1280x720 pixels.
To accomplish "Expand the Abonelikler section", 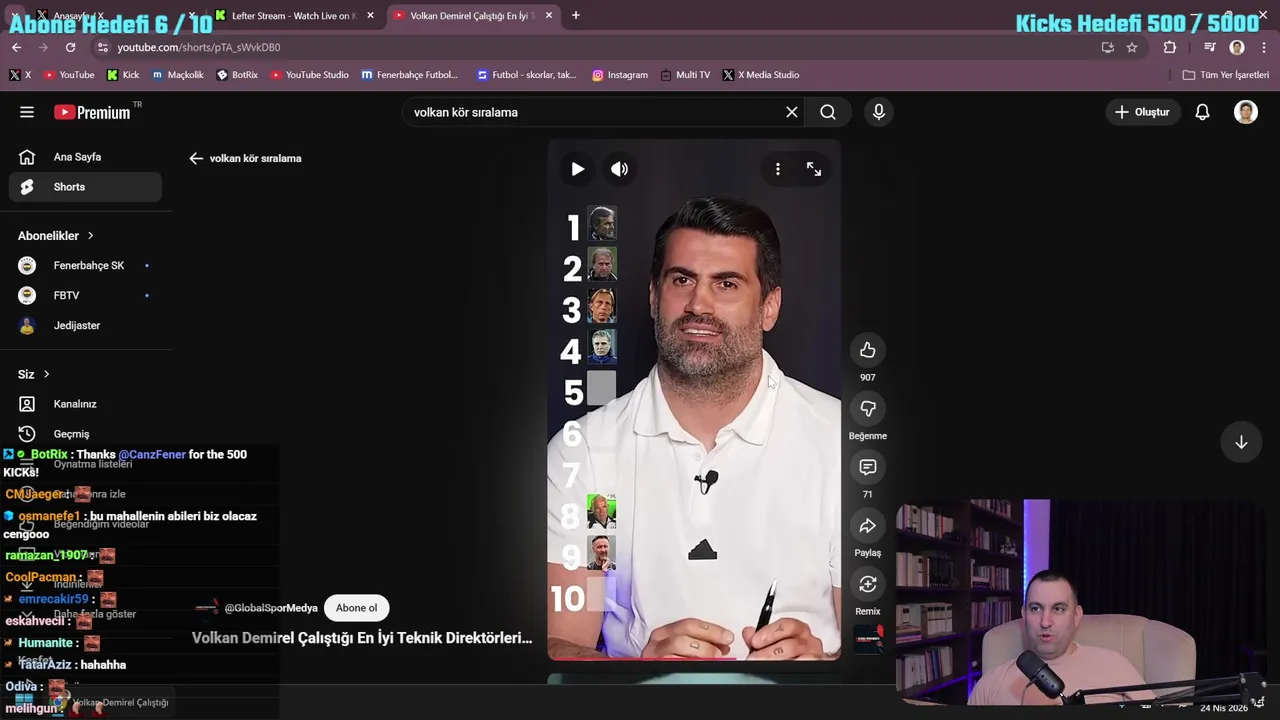I will (x=56, y=236).
